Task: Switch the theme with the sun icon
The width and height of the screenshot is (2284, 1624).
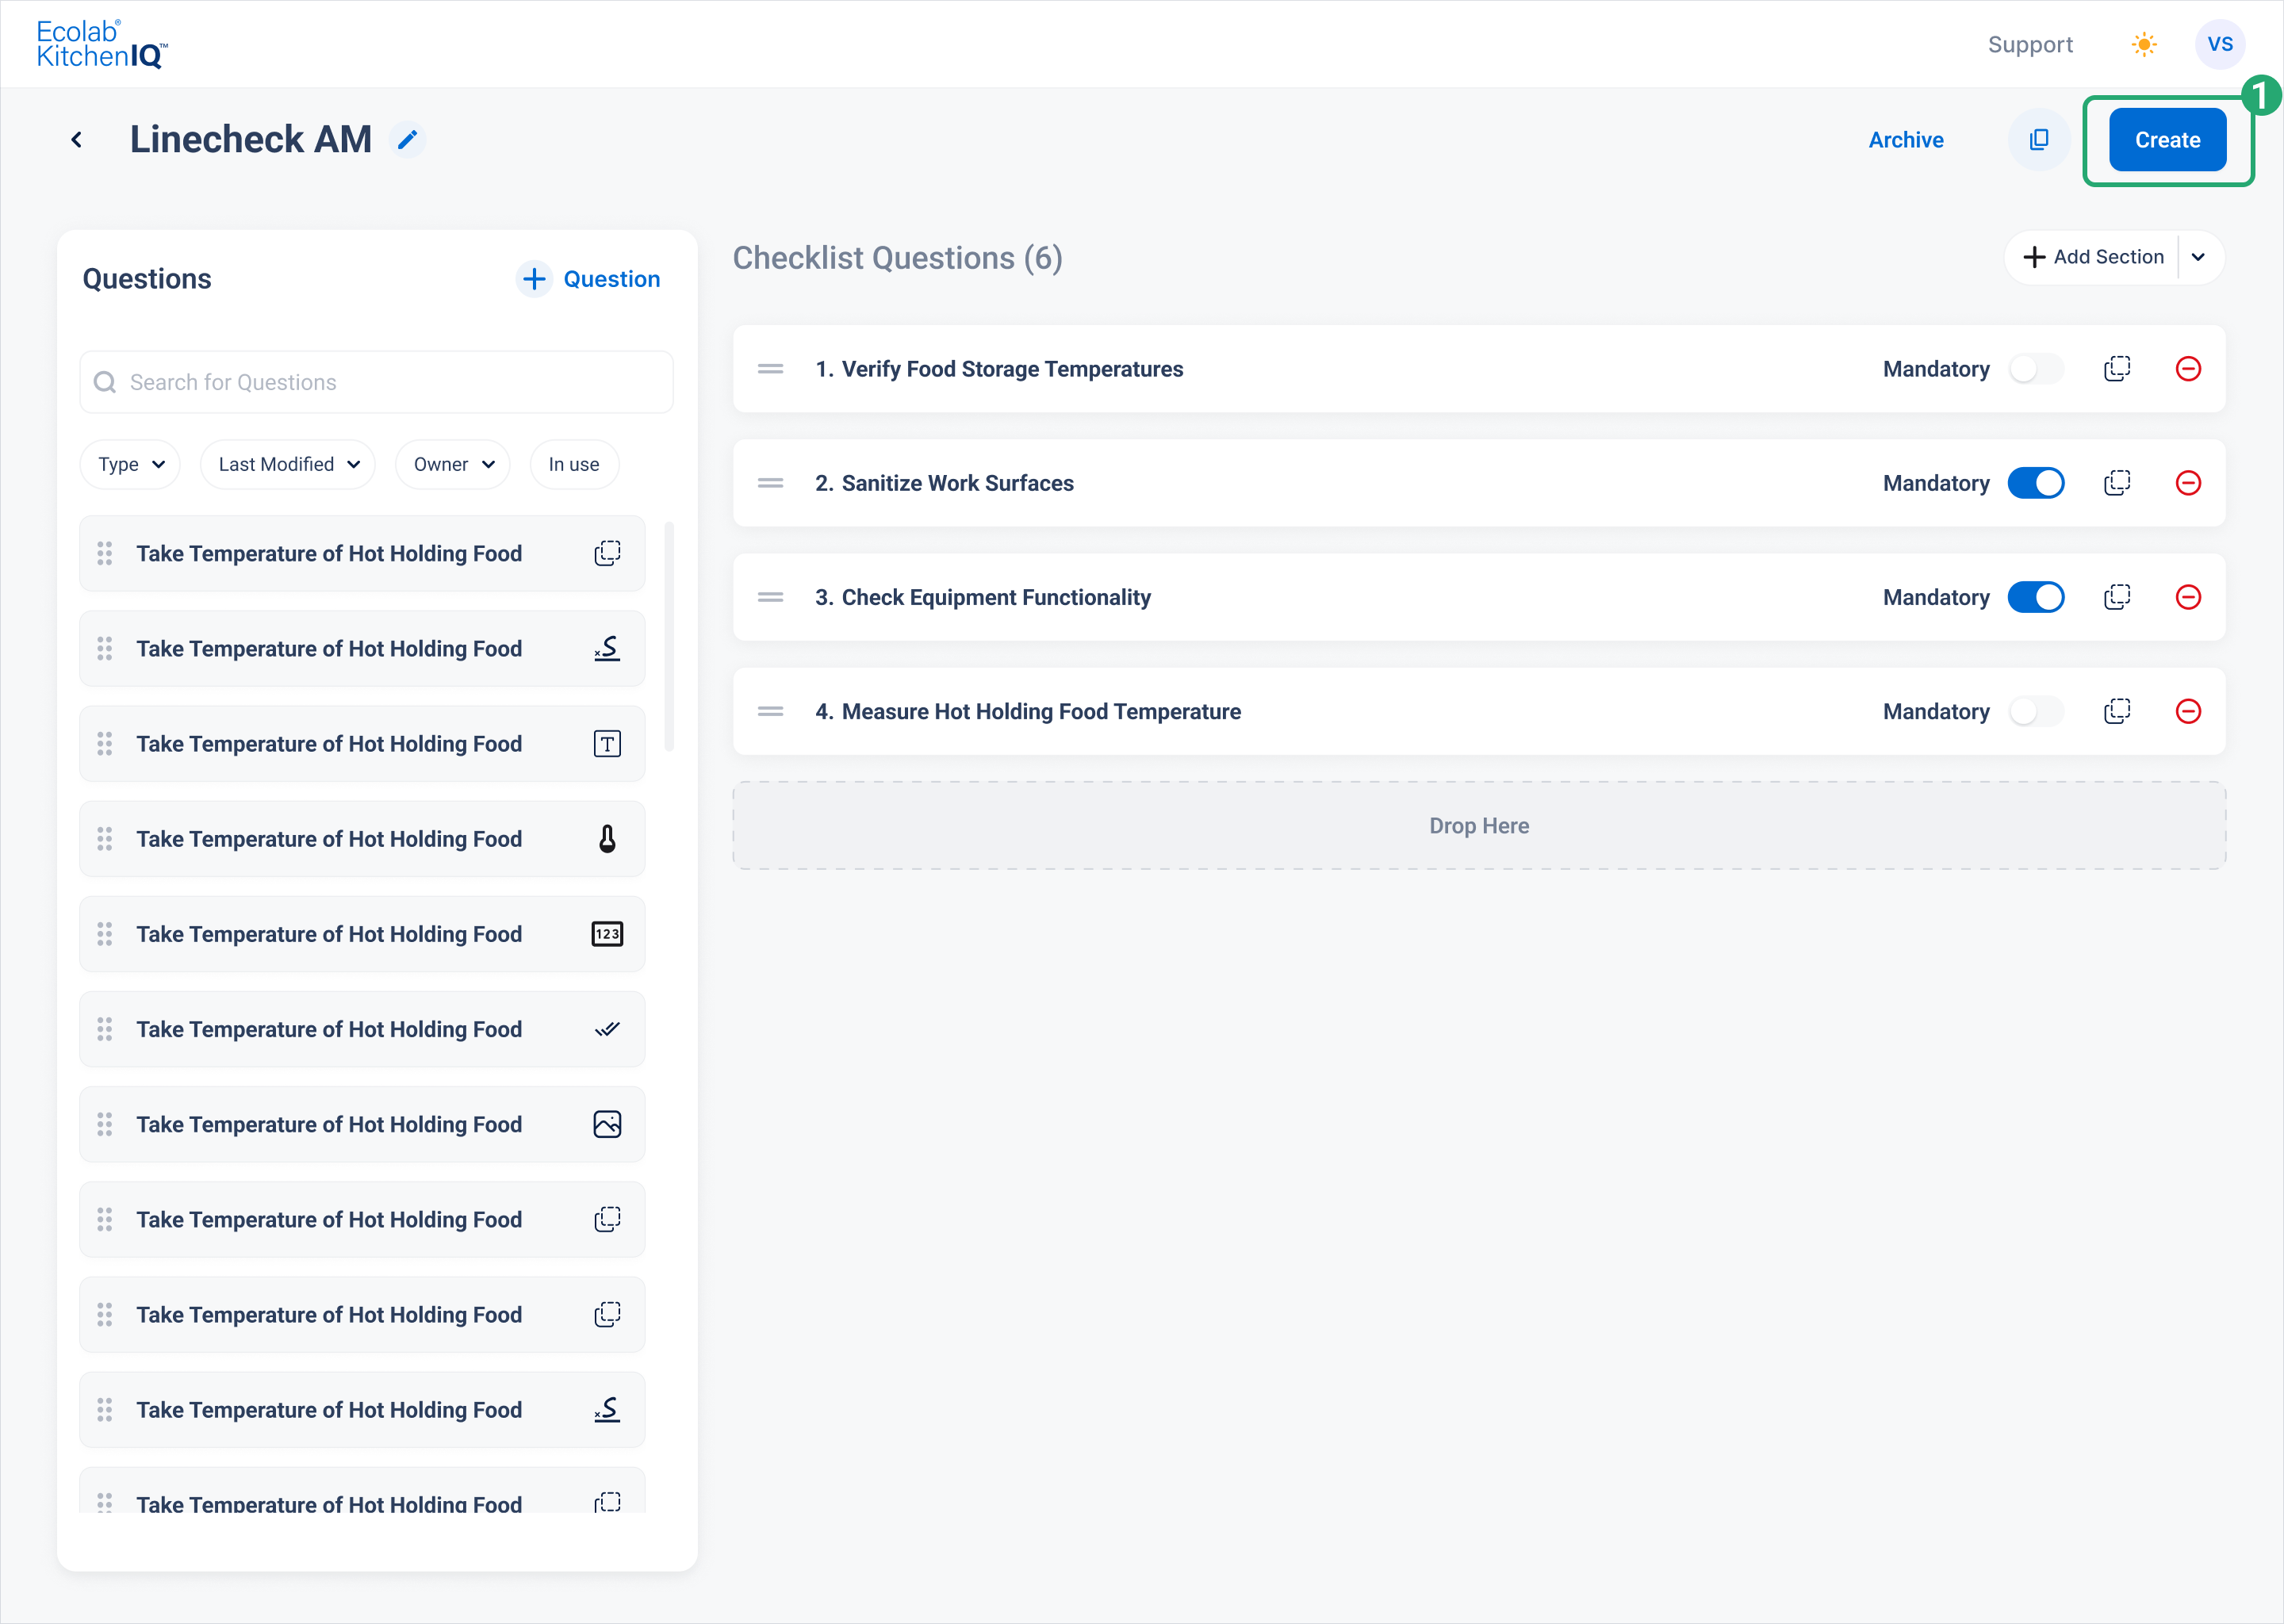Action: 2144,44
